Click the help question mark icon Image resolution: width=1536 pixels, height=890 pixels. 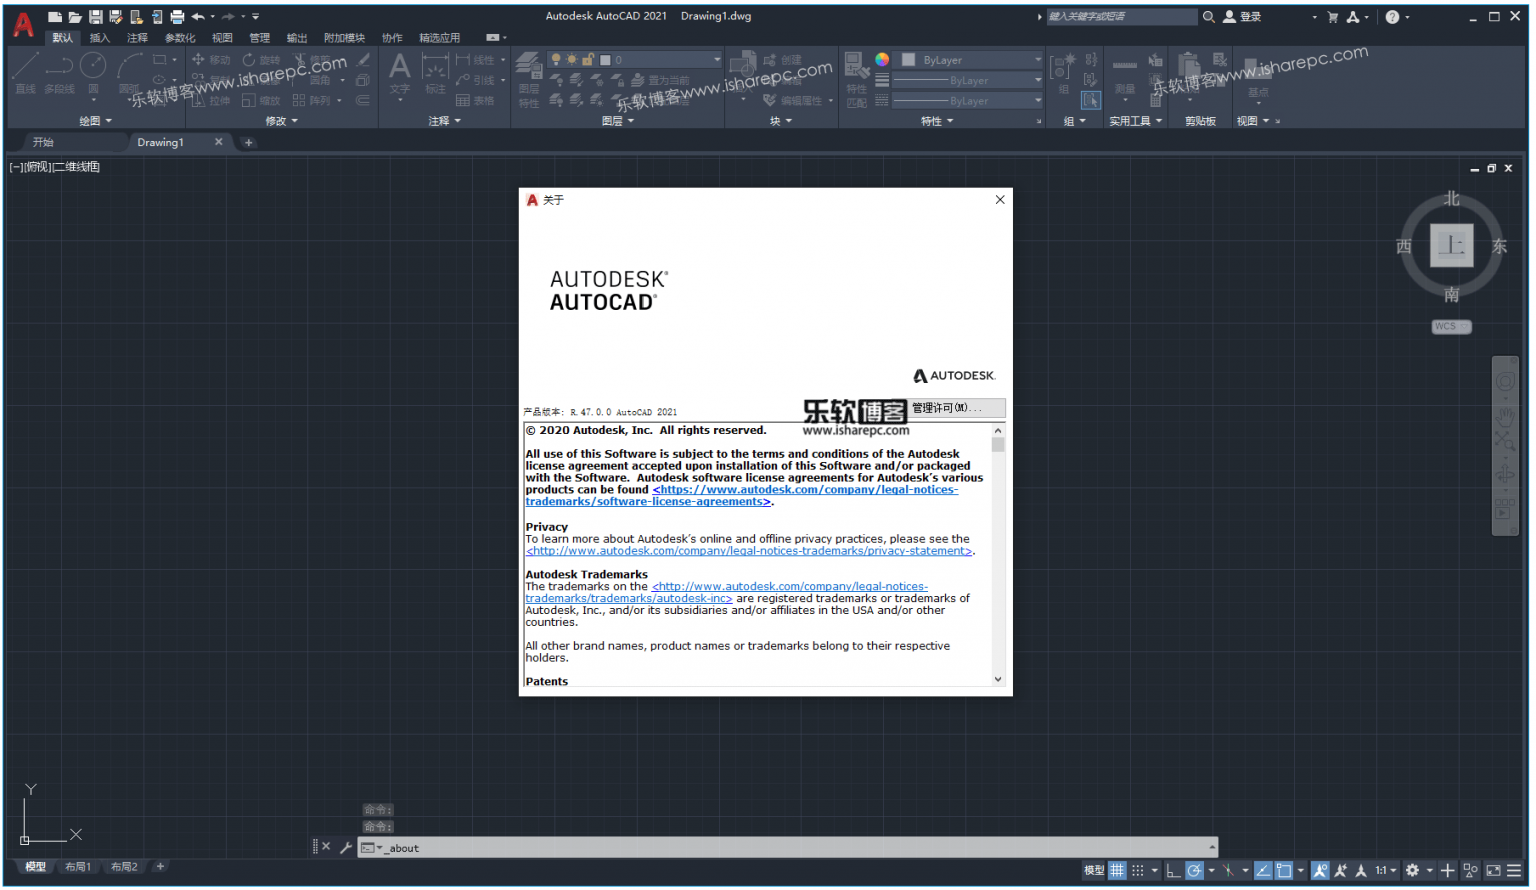click(1392, 17)
